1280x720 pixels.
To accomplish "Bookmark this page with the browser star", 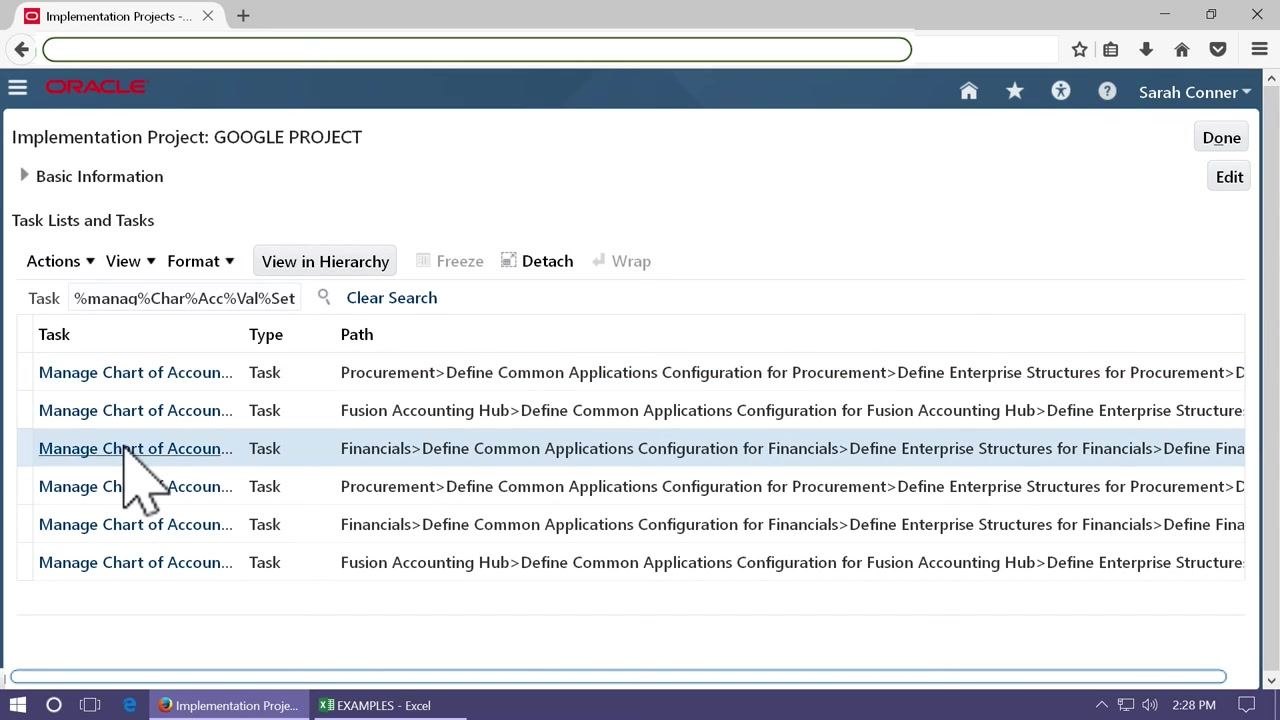I will click(1079, 49).
